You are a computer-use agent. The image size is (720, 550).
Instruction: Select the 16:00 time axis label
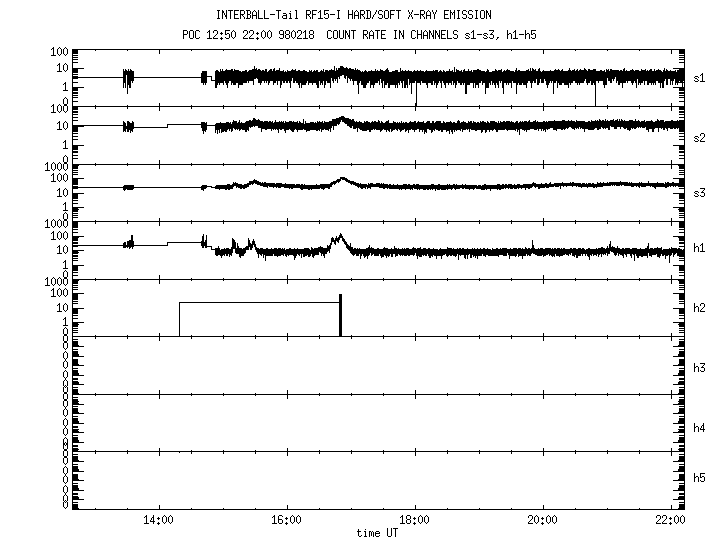tap(287, 521)
